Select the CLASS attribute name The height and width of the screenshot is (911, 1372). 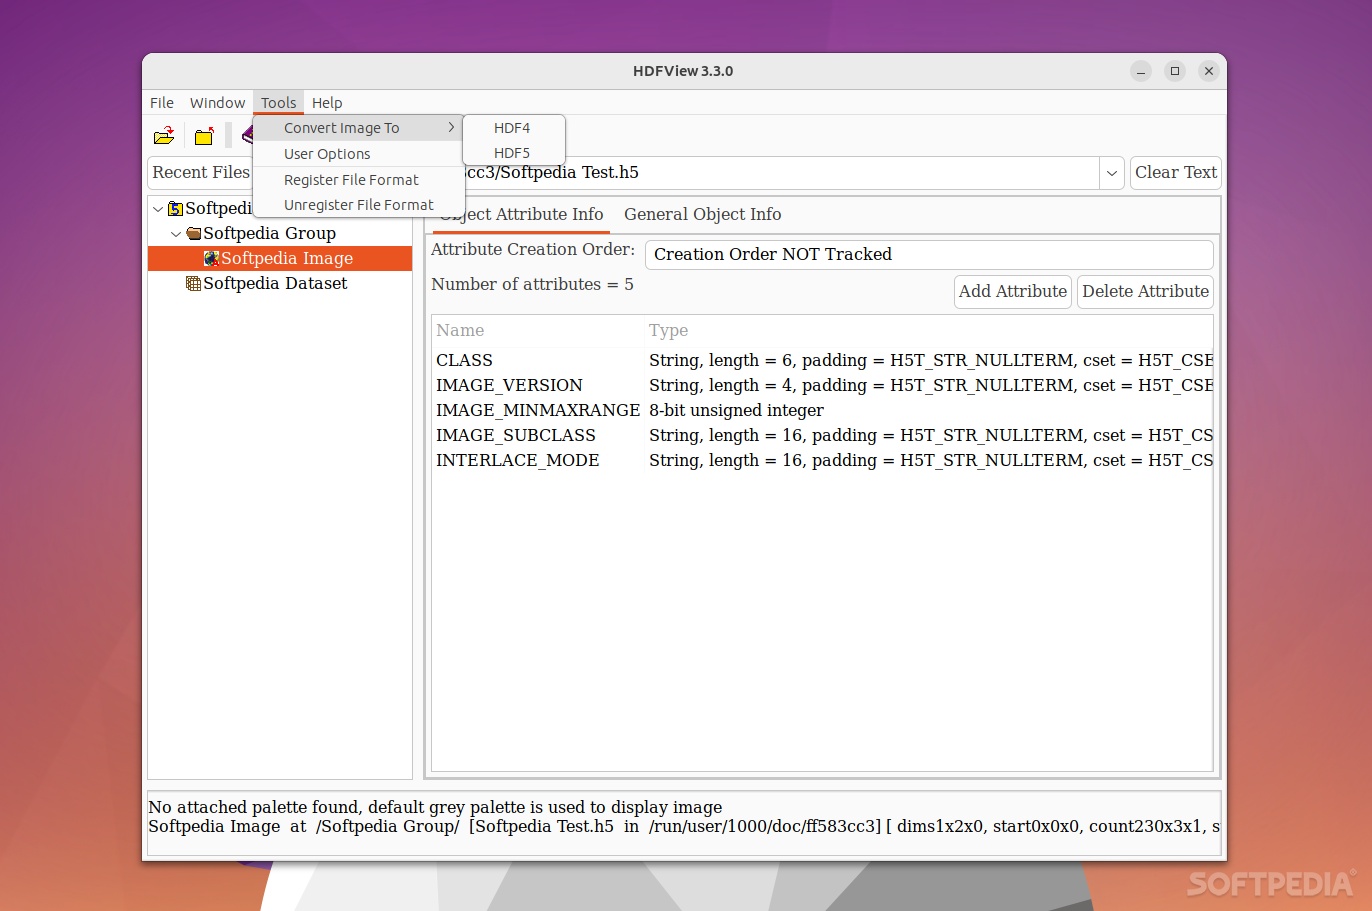tap(464, 360)
